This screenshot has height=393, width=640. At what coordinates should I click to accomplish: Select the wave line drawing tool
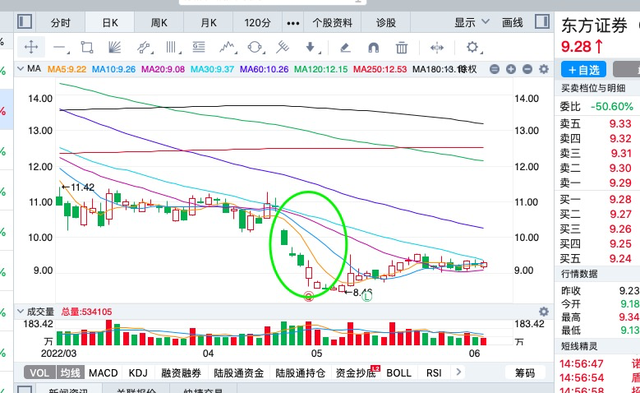(x=227, y=47)
